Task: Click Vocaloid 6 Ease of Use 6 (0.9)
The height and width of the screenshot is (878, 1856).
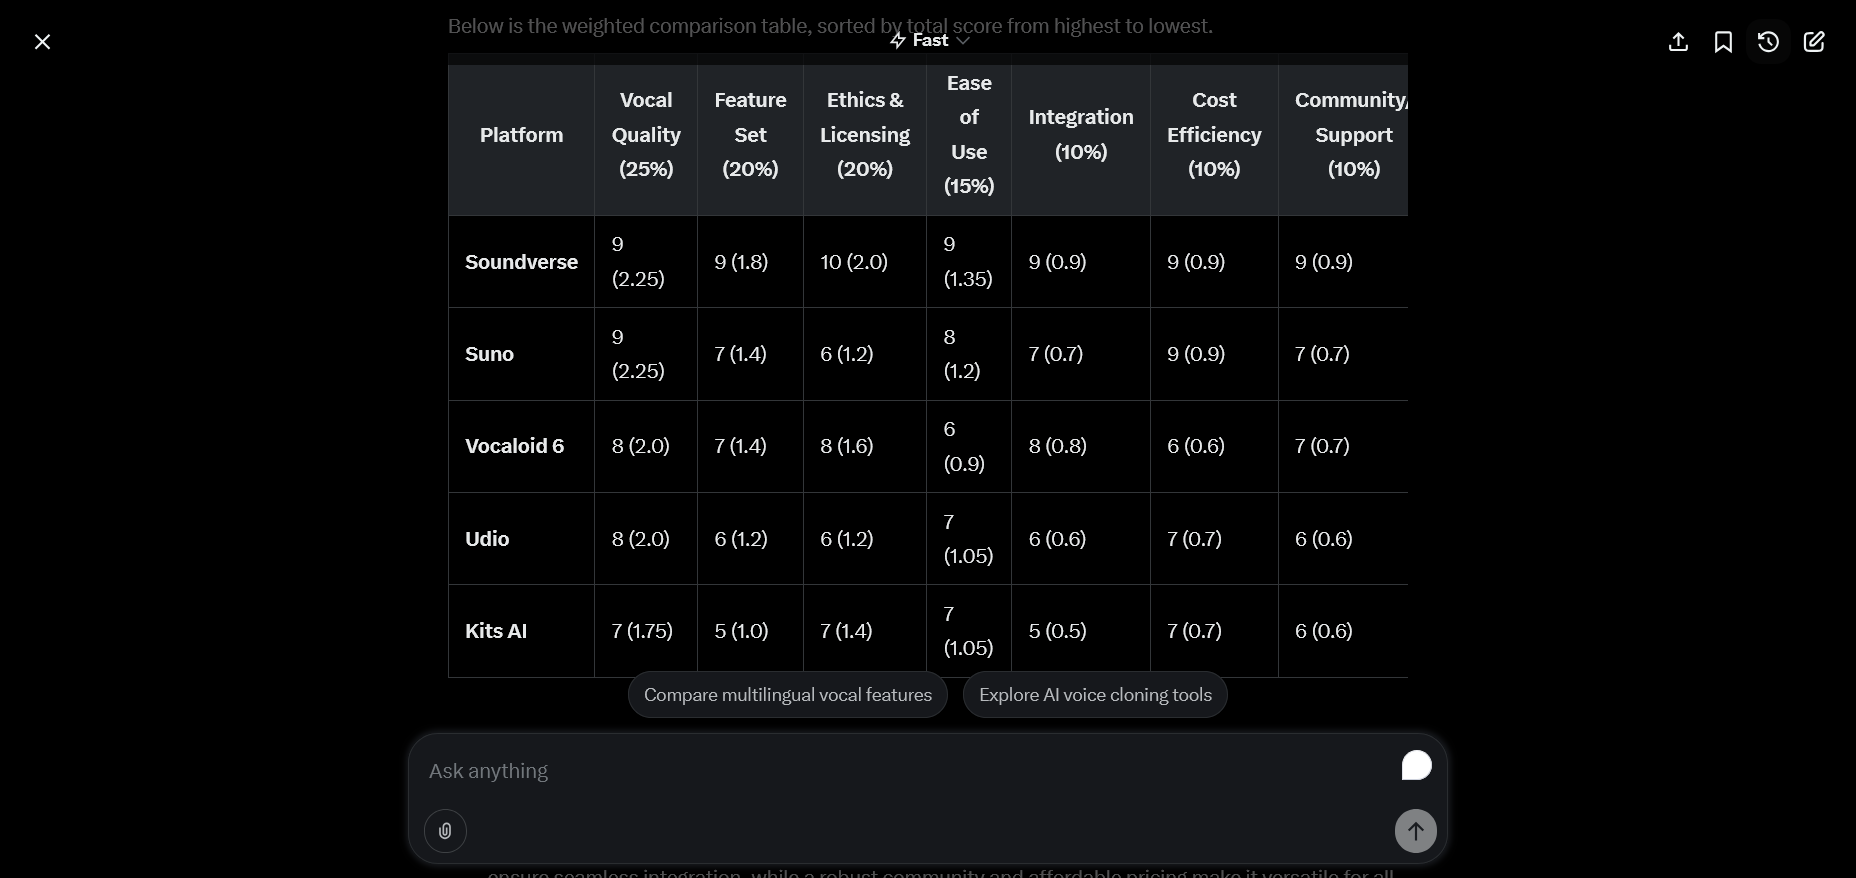Action: 964,446
